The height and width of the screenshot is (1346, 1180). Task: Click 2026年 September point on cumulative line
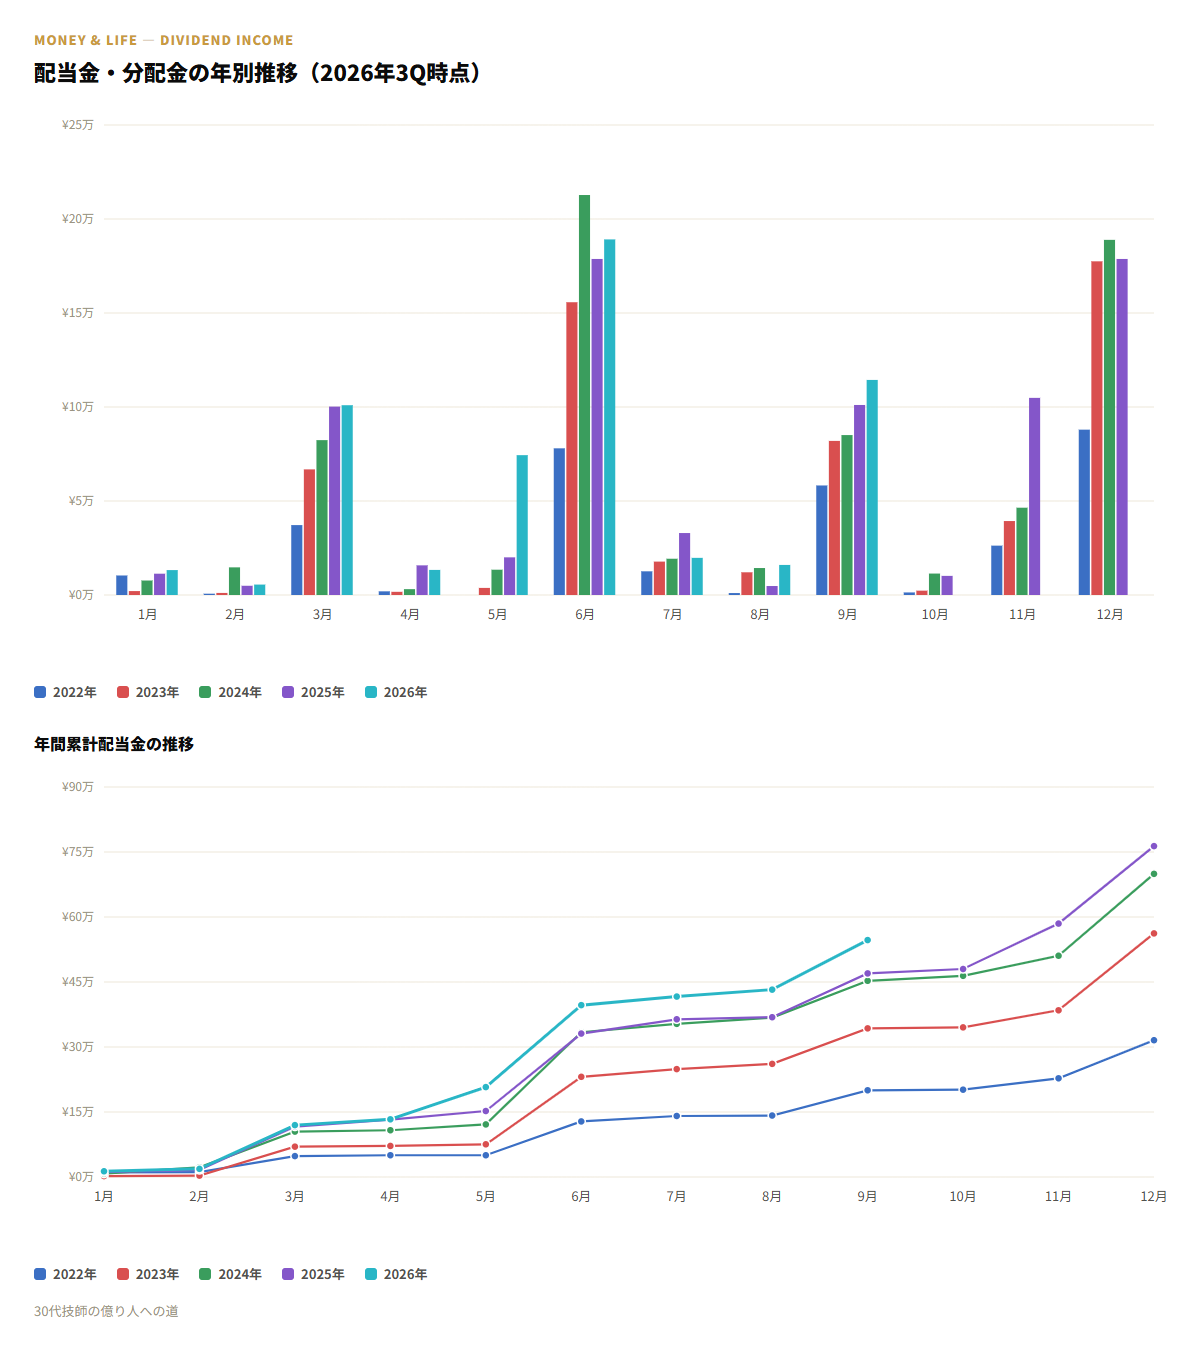pyautogui.click(x=867, y=940)
